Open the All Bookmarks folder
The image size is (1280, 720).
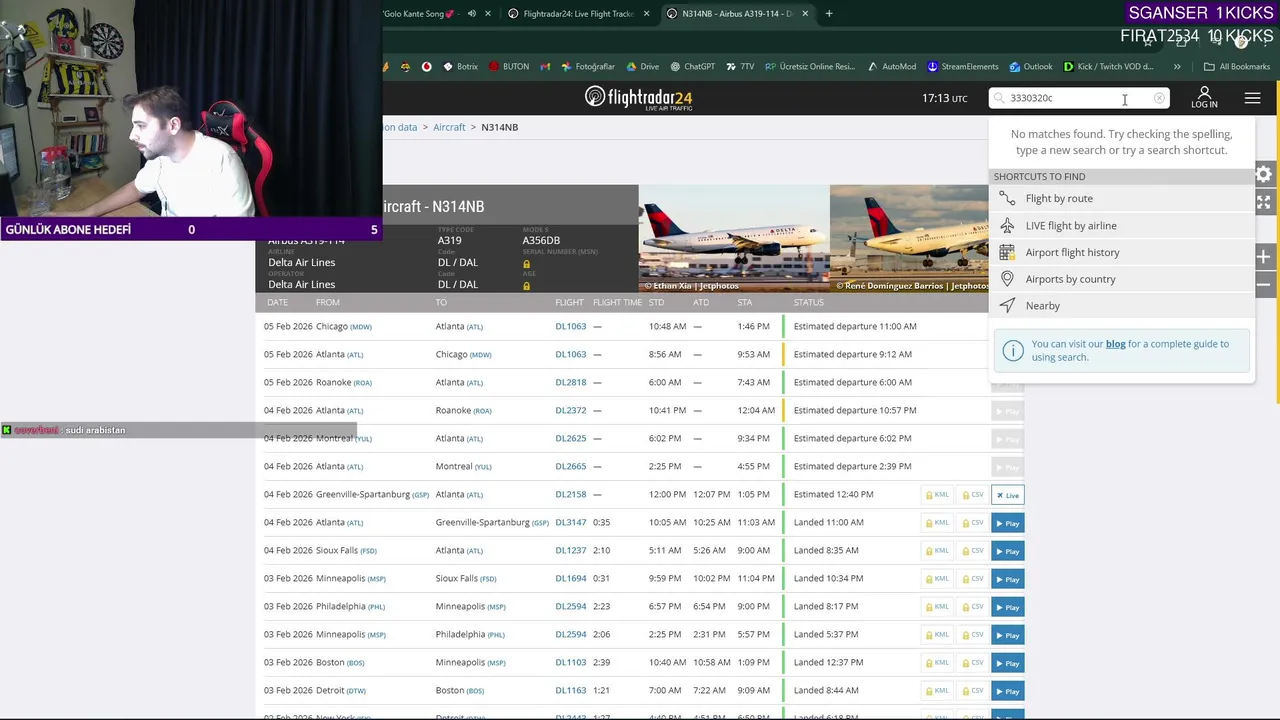[x=1237, y=67]
